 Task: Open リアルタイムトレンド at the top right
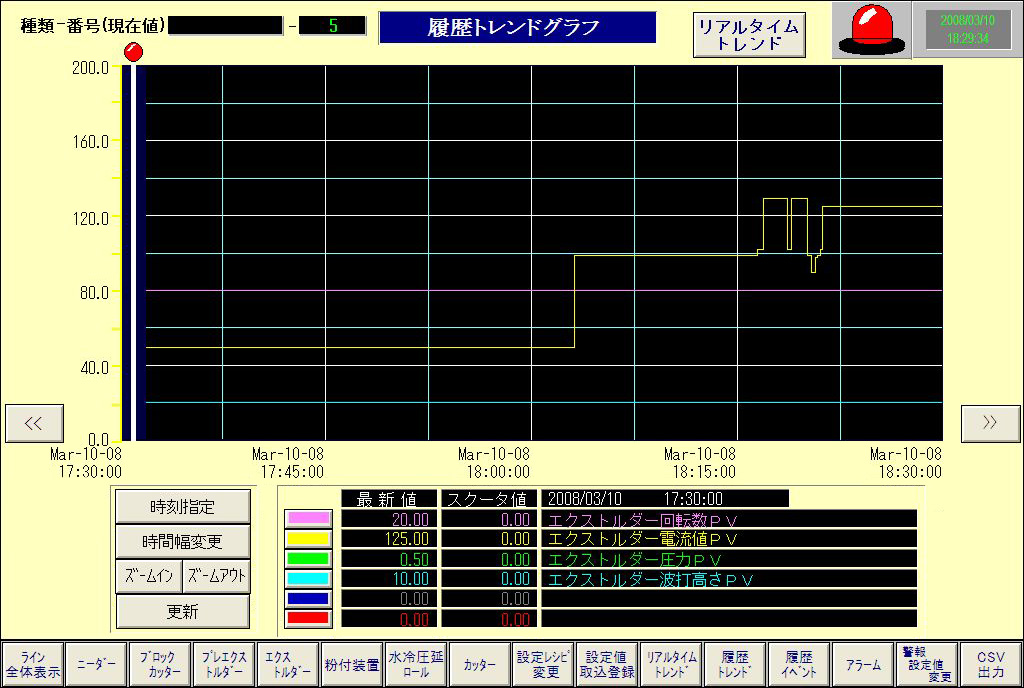(x=749, y=35)
